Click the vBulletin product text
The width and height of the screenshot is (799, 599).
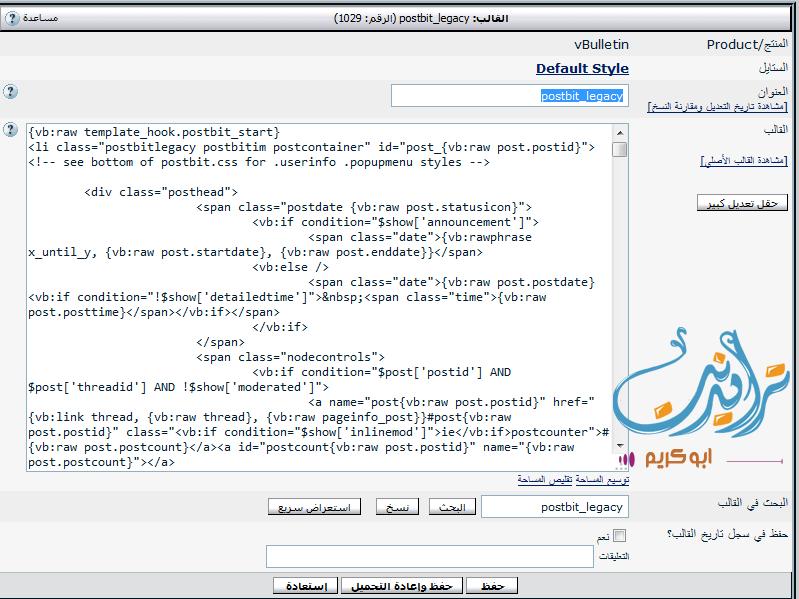point(601,45)
